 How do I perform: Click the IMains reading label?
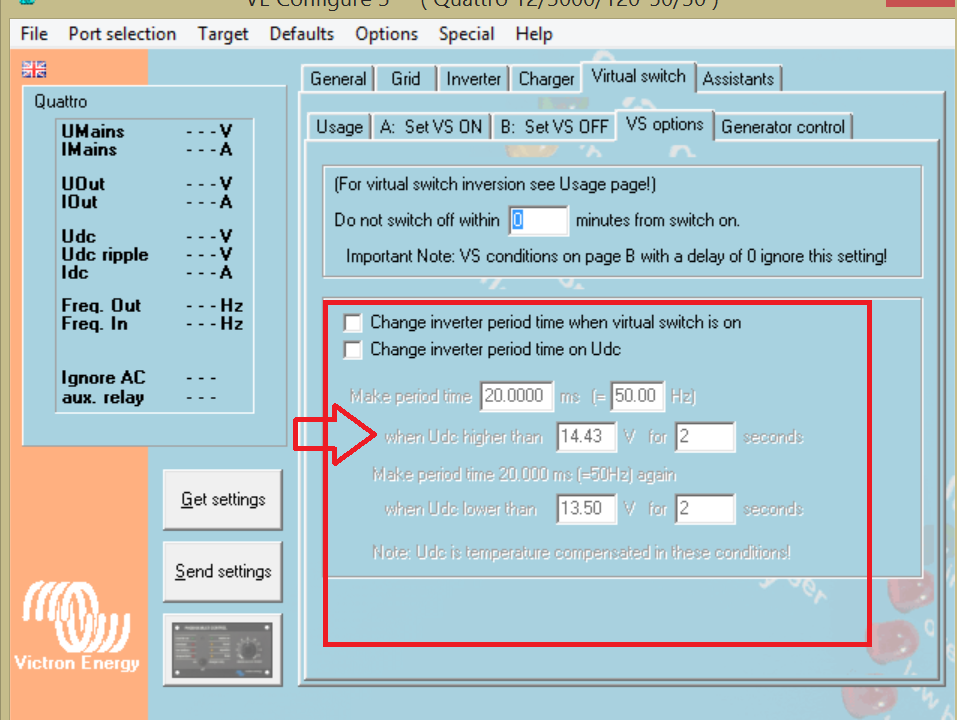(x=89, y=149)
